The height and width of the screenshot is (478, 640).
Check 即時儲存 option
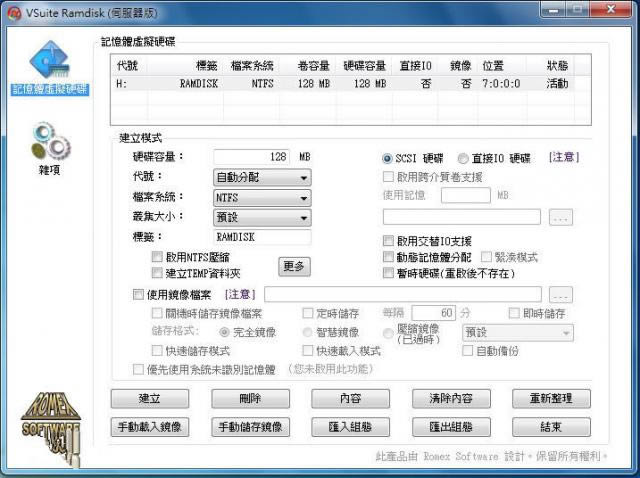(514, 313)
